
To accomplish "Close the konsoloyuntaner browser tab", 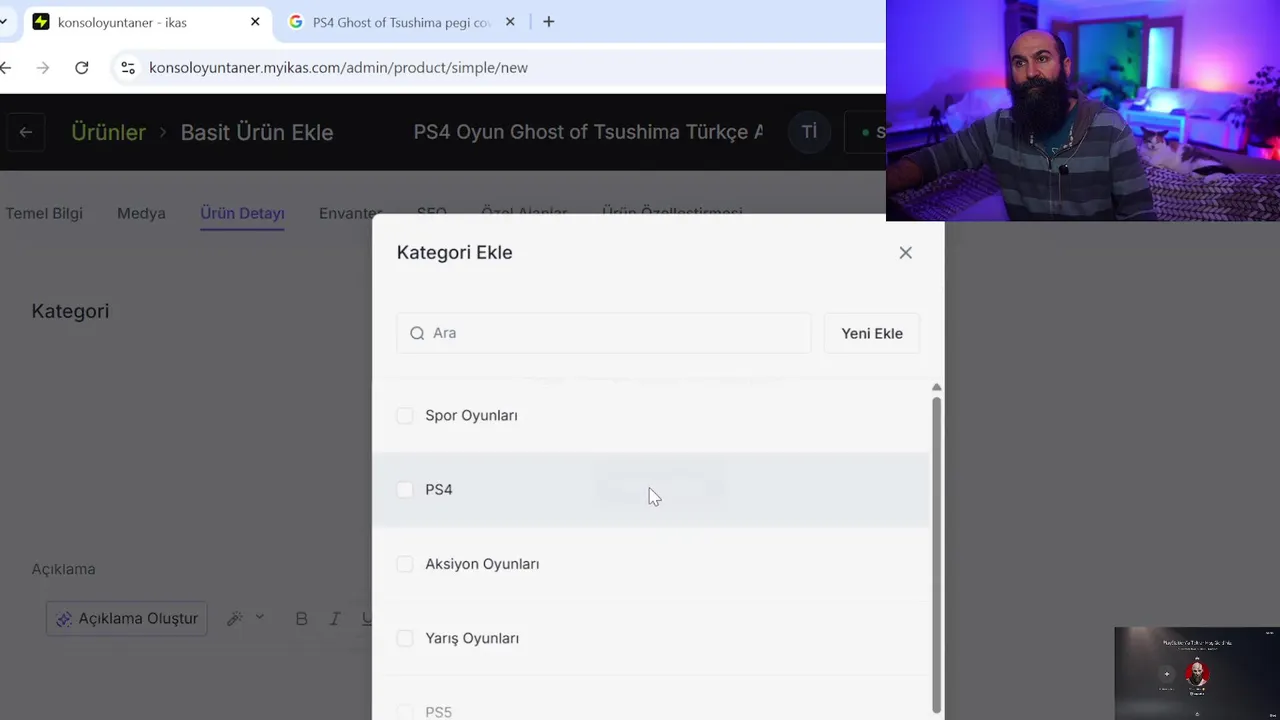I will (x=255, y=22).
